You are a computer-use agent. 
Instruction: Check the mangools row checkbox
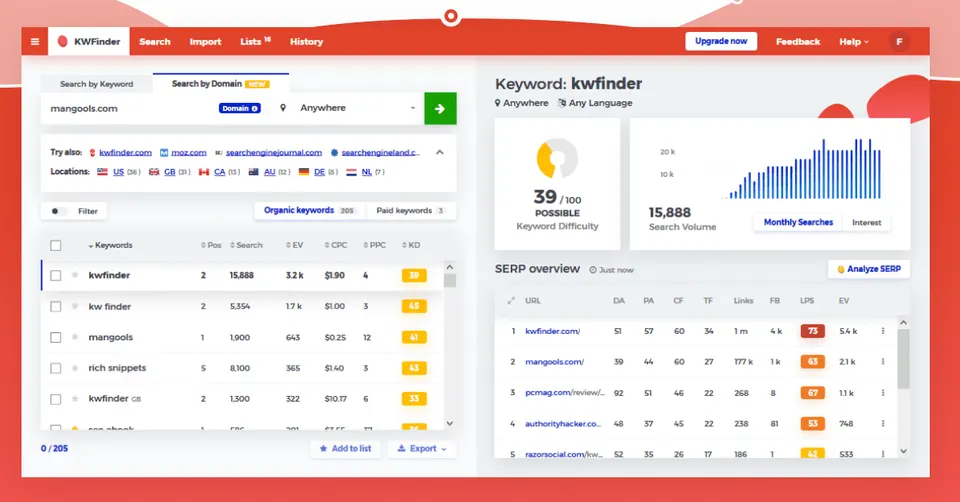pos(56,337)
